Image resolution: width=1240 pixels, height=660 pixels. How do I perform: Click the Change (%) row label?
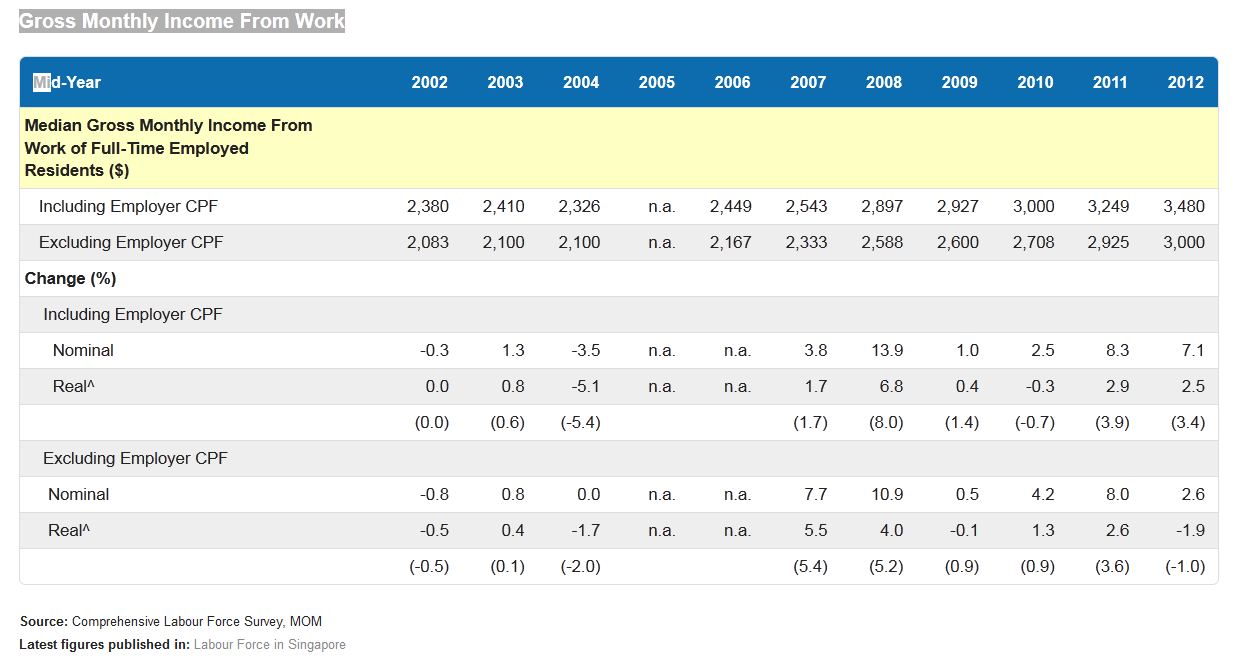click(x=71, y=278)
